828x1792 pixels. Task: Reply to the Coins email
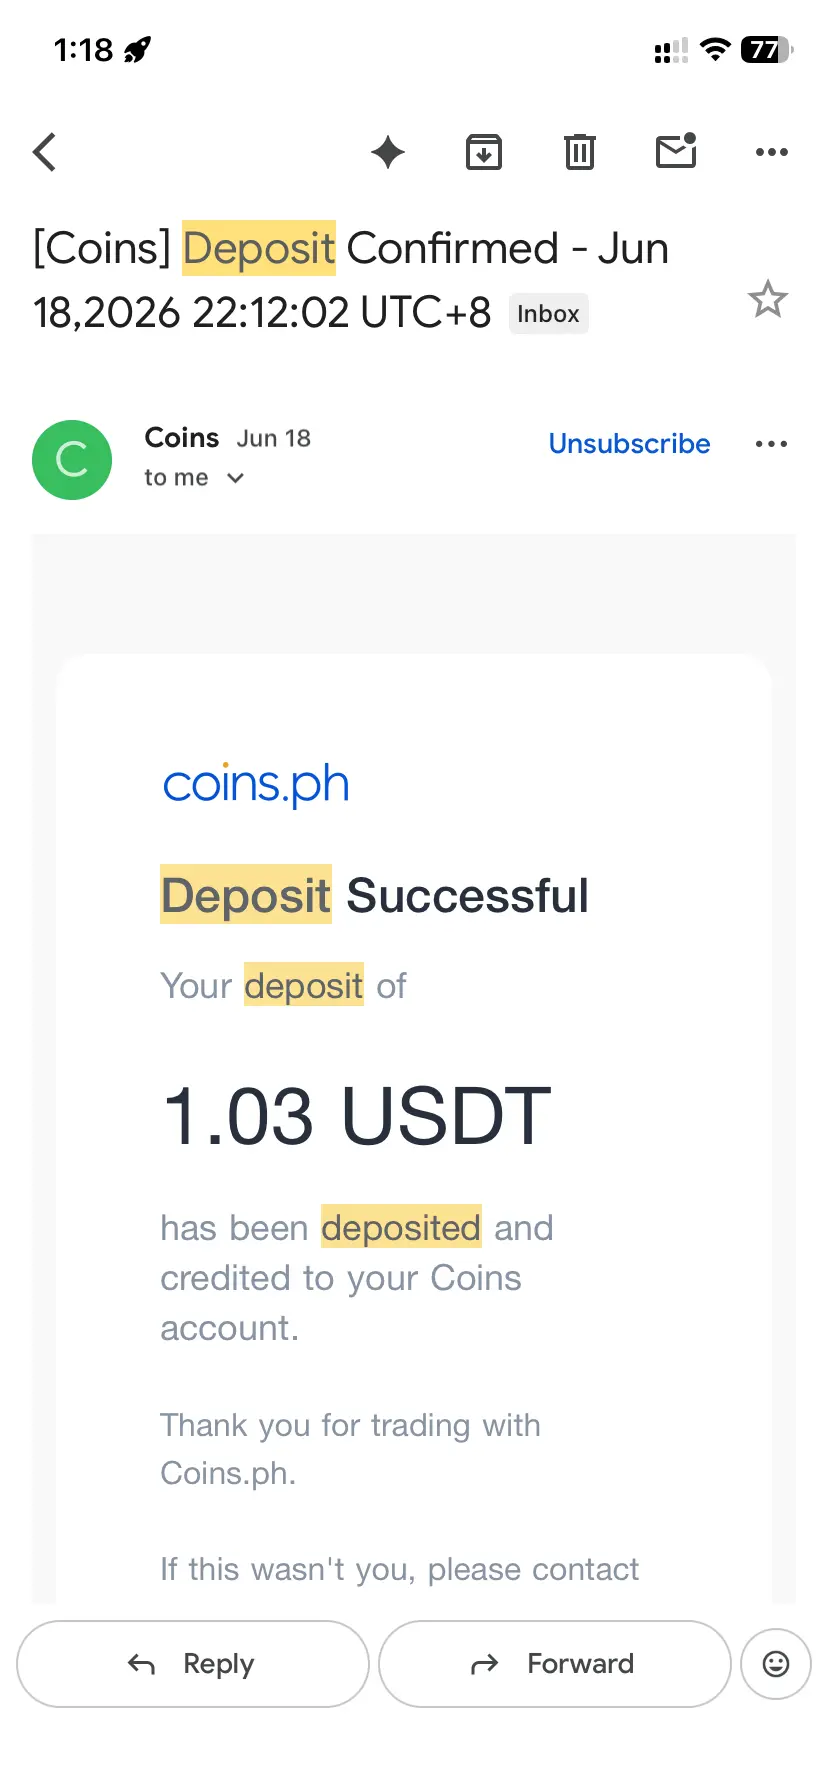[193, 1664]
